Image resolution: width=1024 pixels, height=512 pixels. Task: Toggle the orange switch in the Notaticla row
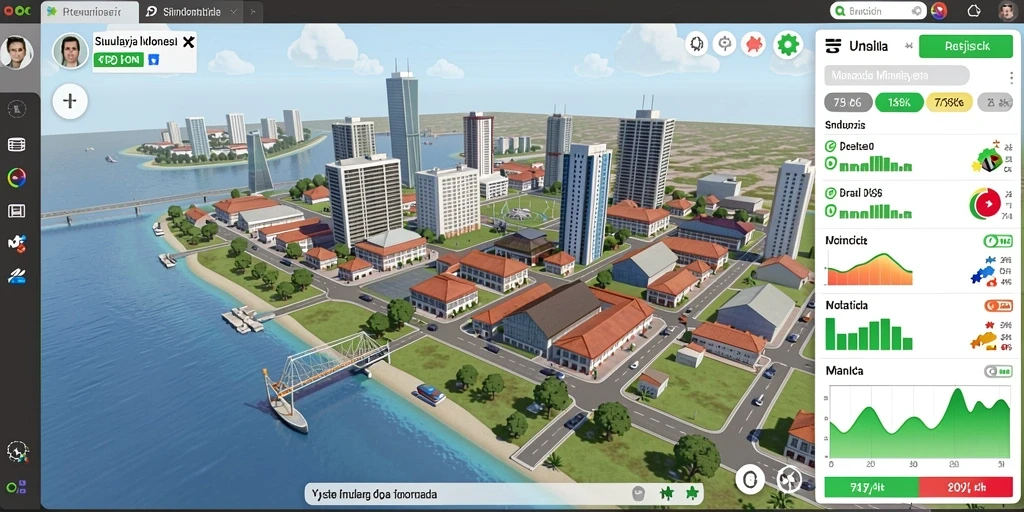[x=998, y=305]
